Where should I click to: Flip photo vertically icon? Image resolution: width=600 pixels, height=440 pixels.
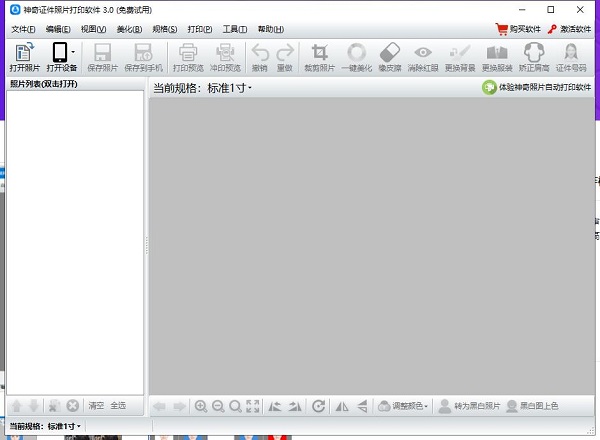pos(362,406)
